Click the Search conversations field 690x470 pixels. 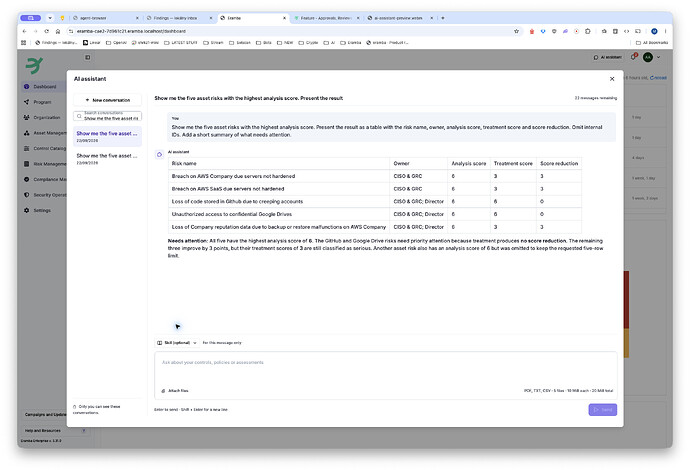pos(107,116)
